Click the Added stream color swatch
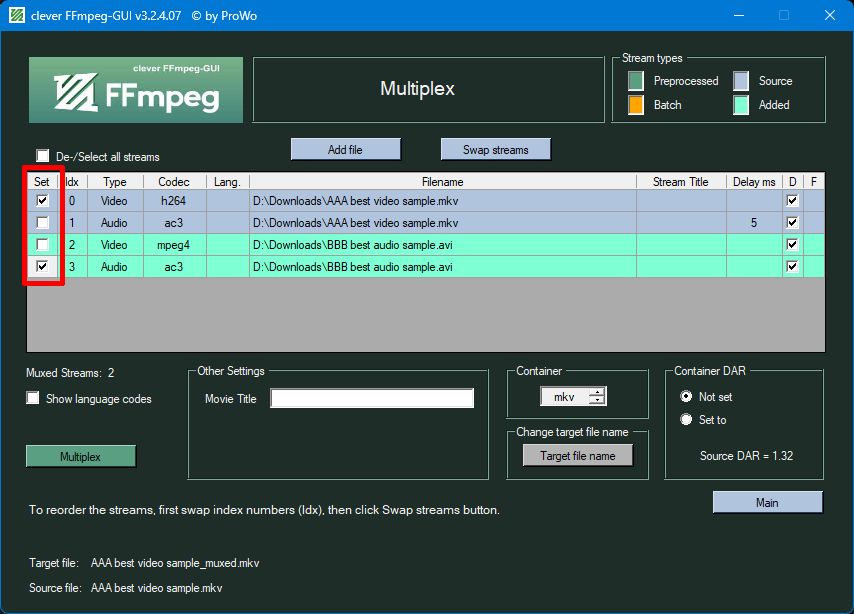 click(x=741, y=105)
